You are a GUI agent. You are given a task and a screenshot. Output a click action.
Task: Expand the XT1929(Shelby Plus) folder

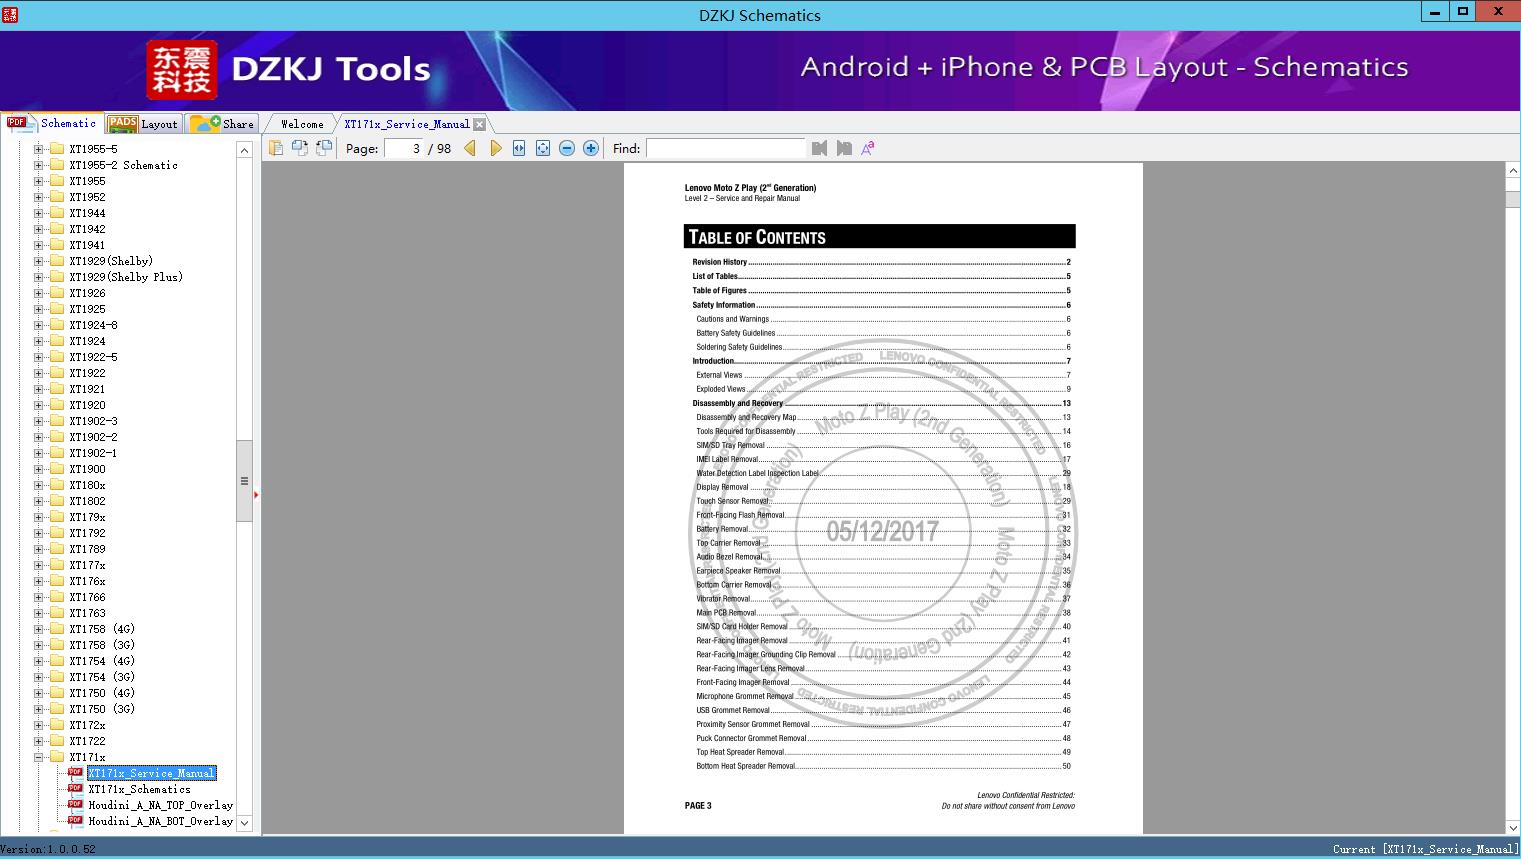pos(39,277)
